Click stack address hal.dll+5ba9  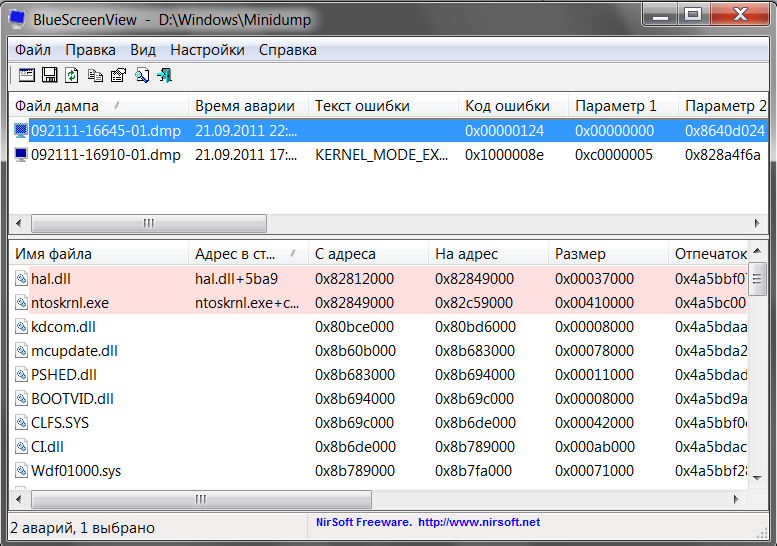(236, 279)
